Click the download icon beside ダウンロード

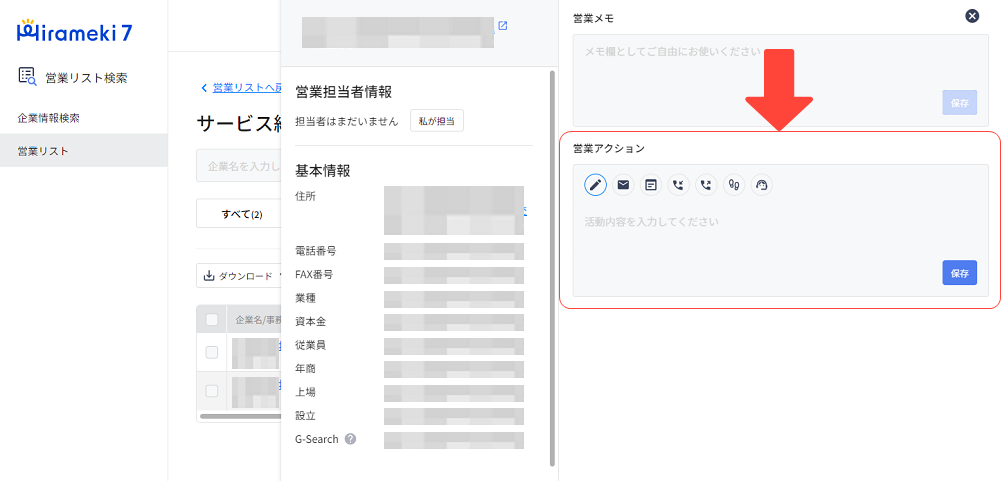(x=209, y=276)
